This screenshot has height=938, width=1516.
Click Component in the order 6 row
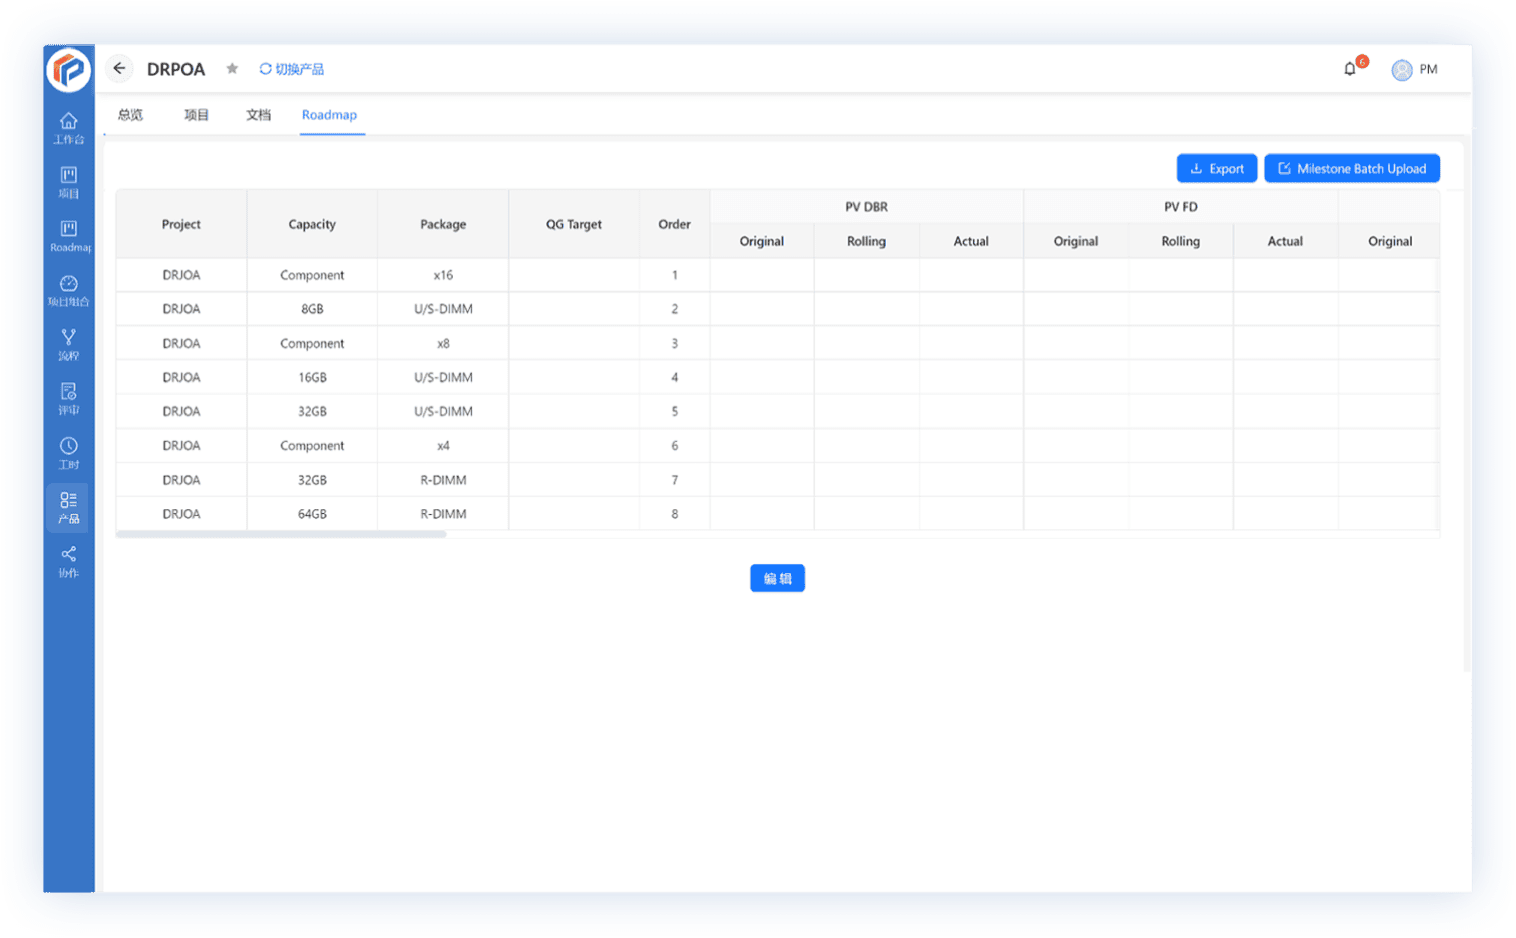click(312, 445)
